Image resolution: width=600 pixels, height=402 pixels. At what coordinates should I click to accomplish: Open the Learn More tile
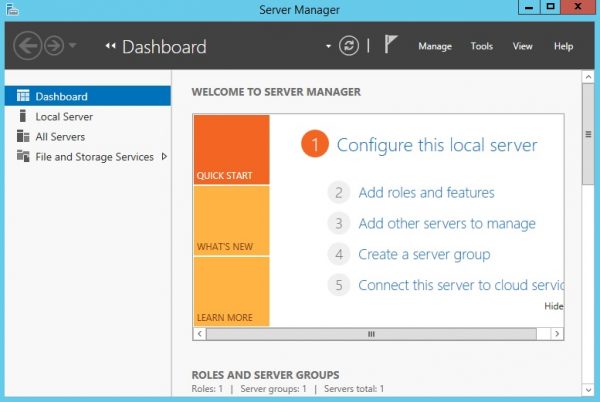tap(232, 292)
